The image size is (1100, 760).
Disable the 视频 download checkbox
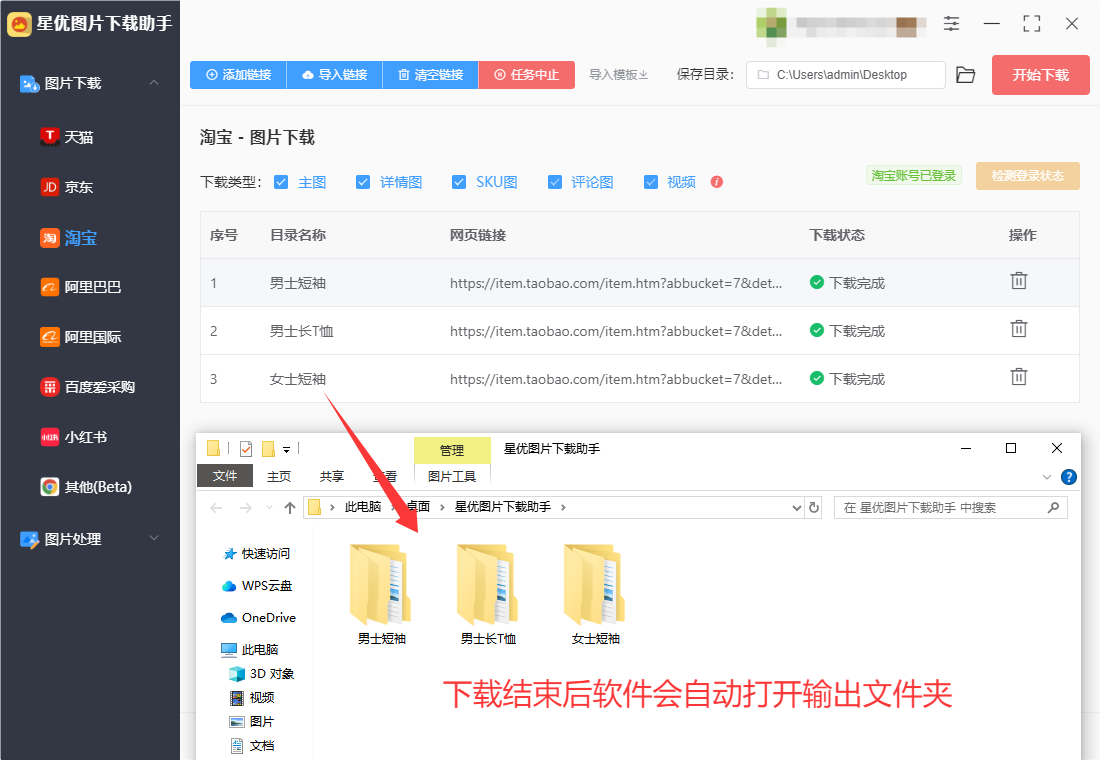tap(651, 182)
